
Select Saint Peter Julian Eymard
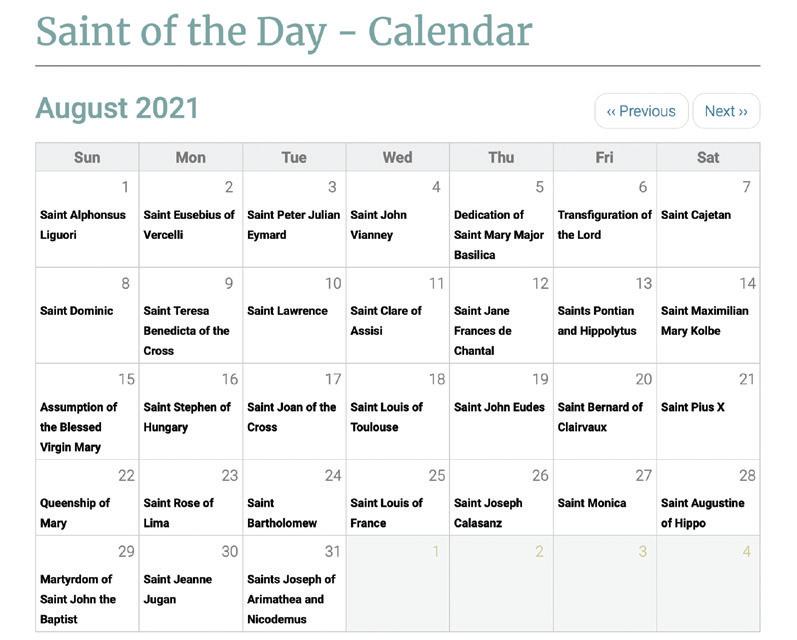pos(293,225)
